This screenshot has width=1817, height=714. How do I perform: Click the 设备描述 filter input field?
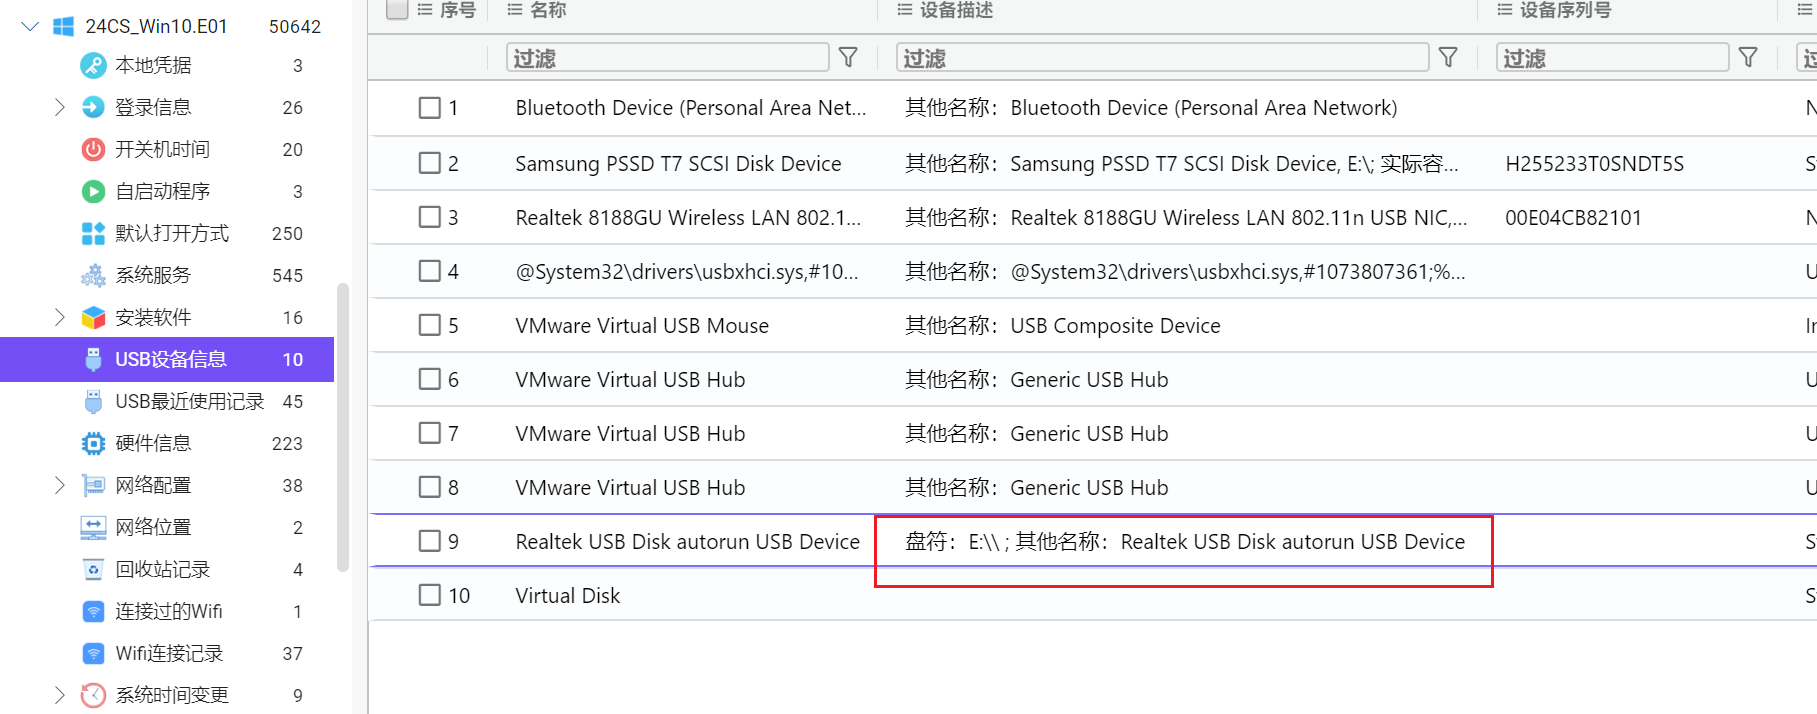pos(1161,58)
